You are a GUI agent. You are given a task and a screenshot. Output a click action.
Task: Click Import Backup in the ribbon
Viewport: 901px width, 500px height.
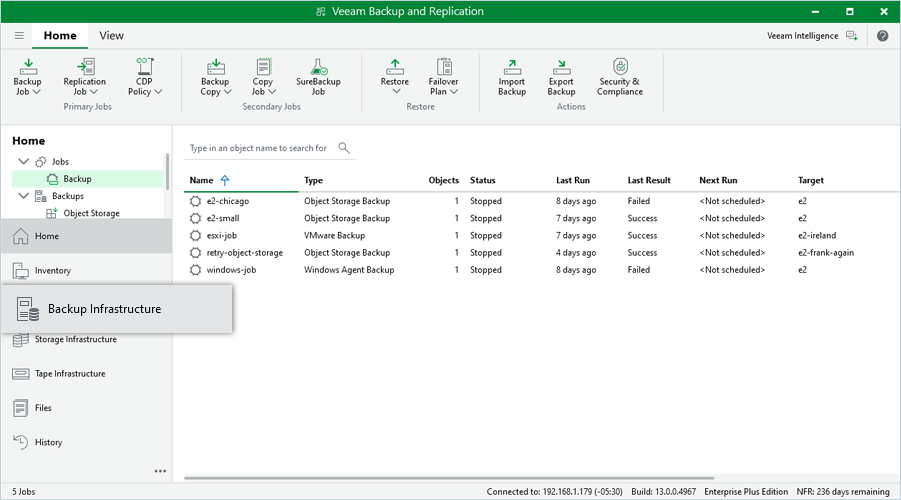point(512,76)
